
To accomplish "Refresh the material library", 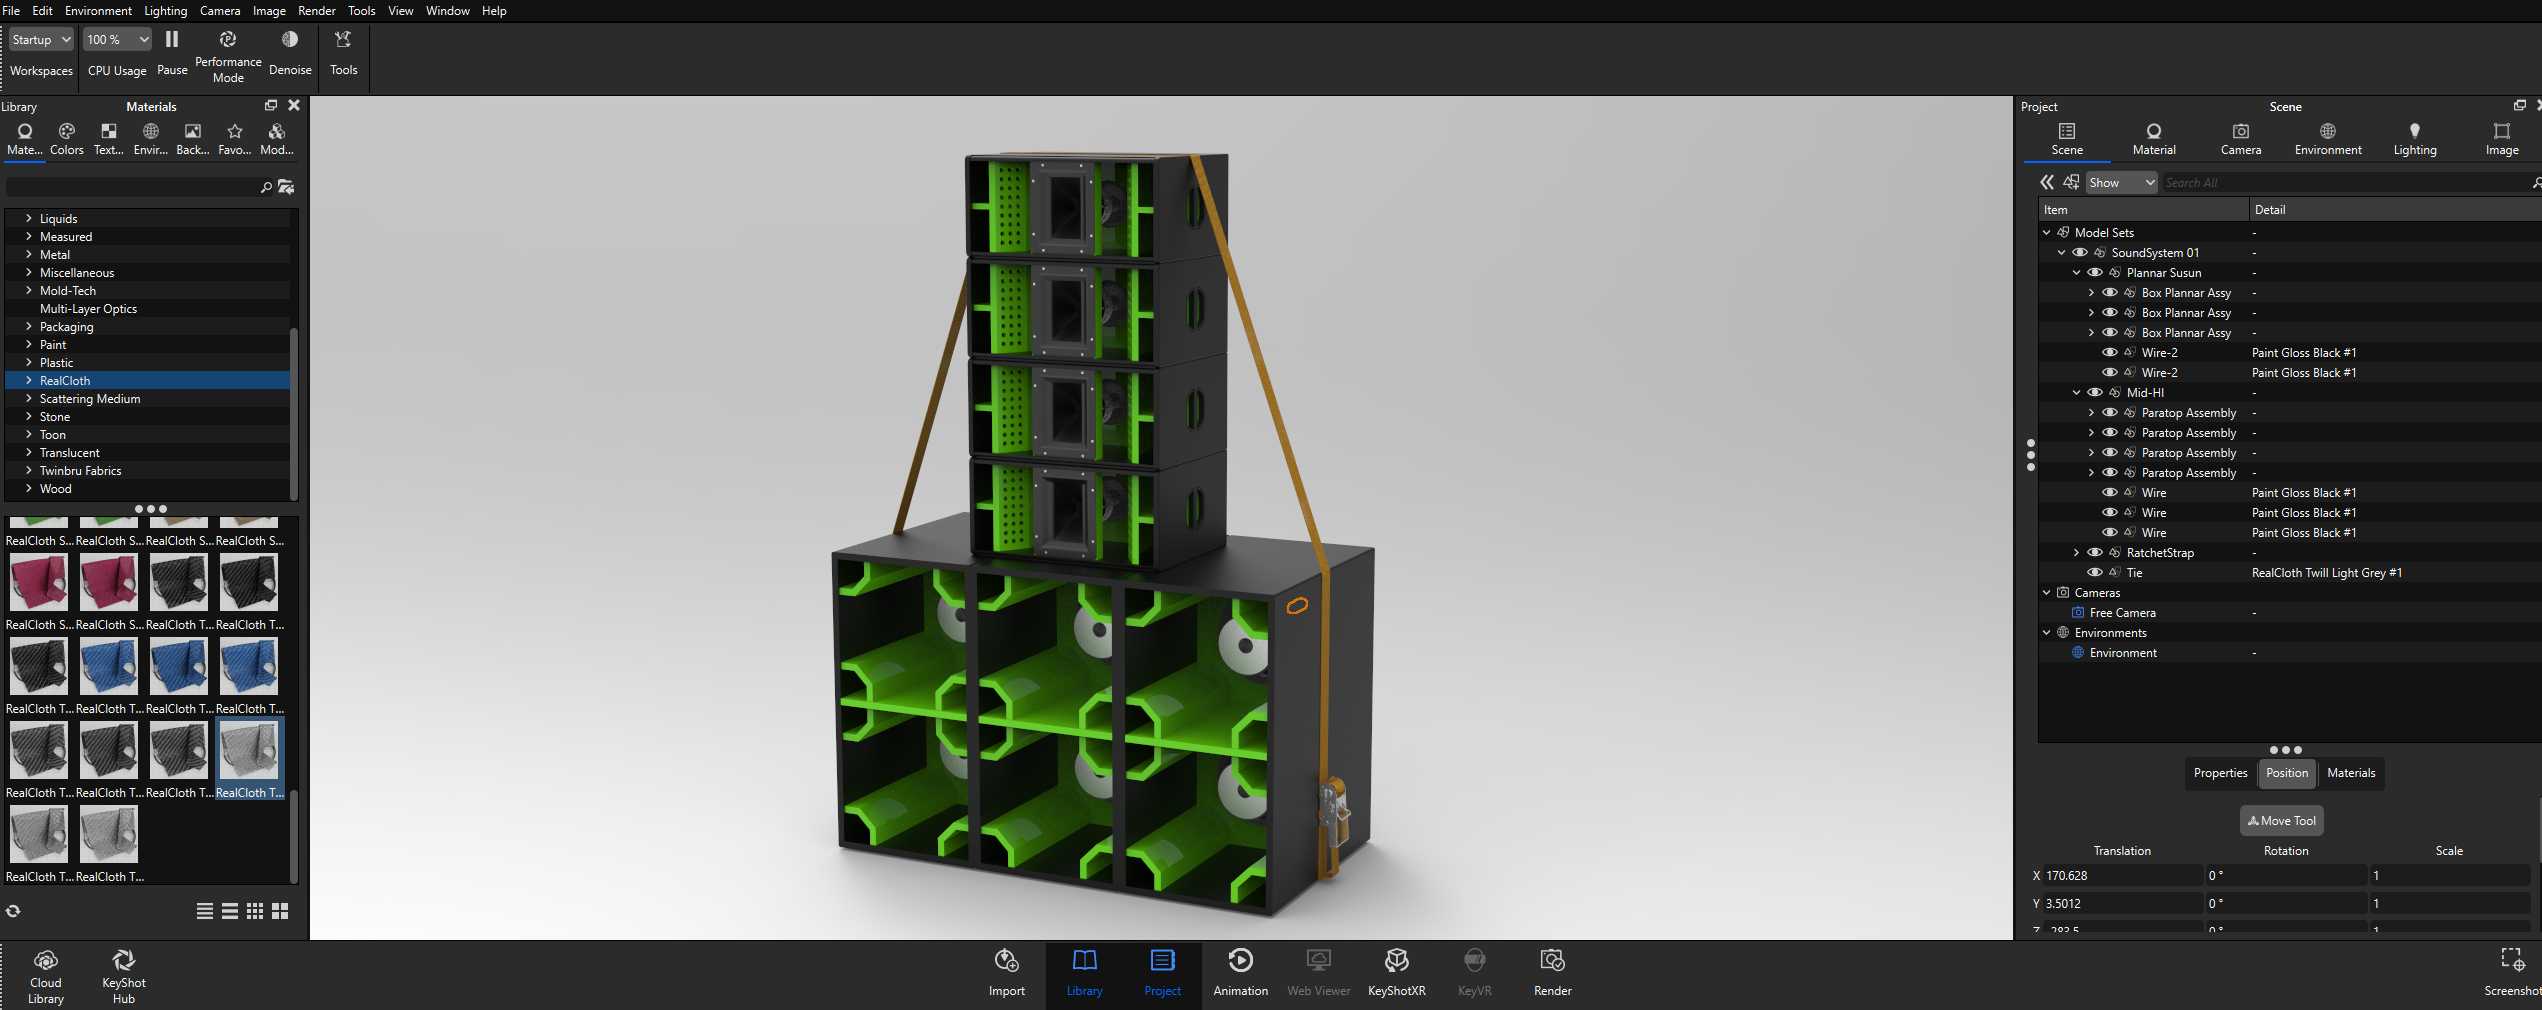I will 13,911.
